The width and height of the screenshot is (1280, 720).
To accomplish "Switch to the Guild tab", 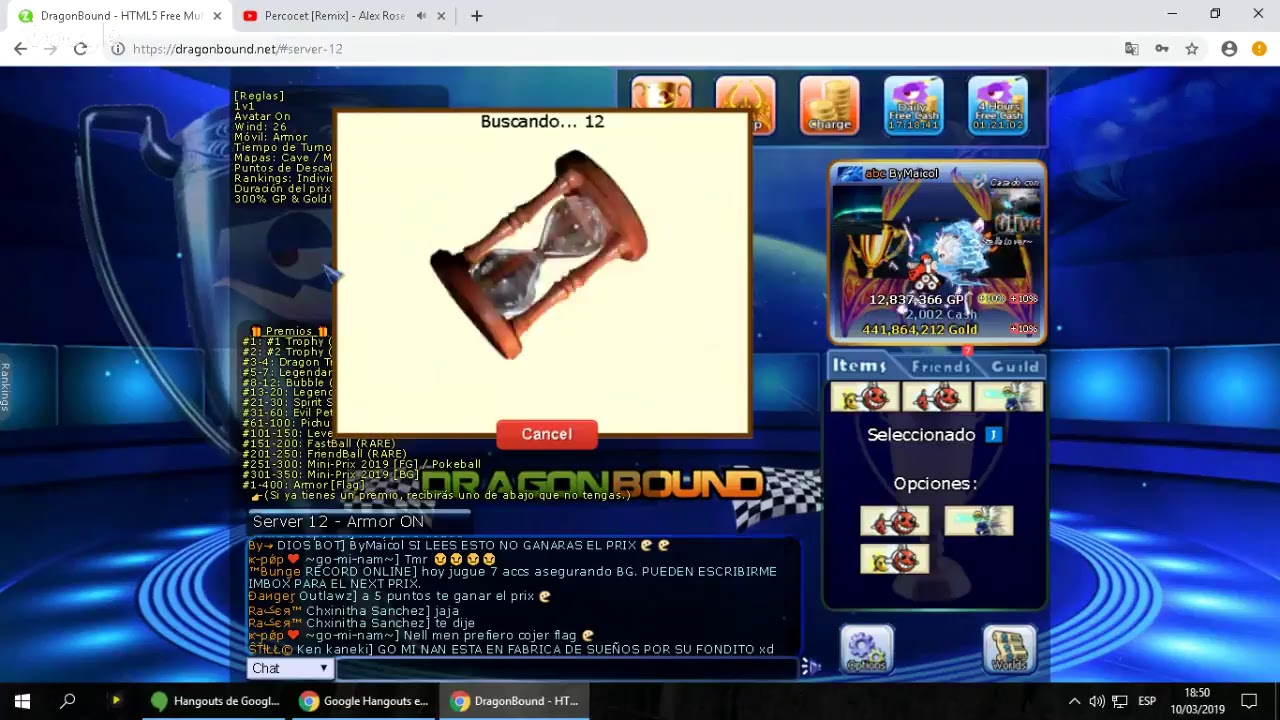I will [x=1015, y=366].
